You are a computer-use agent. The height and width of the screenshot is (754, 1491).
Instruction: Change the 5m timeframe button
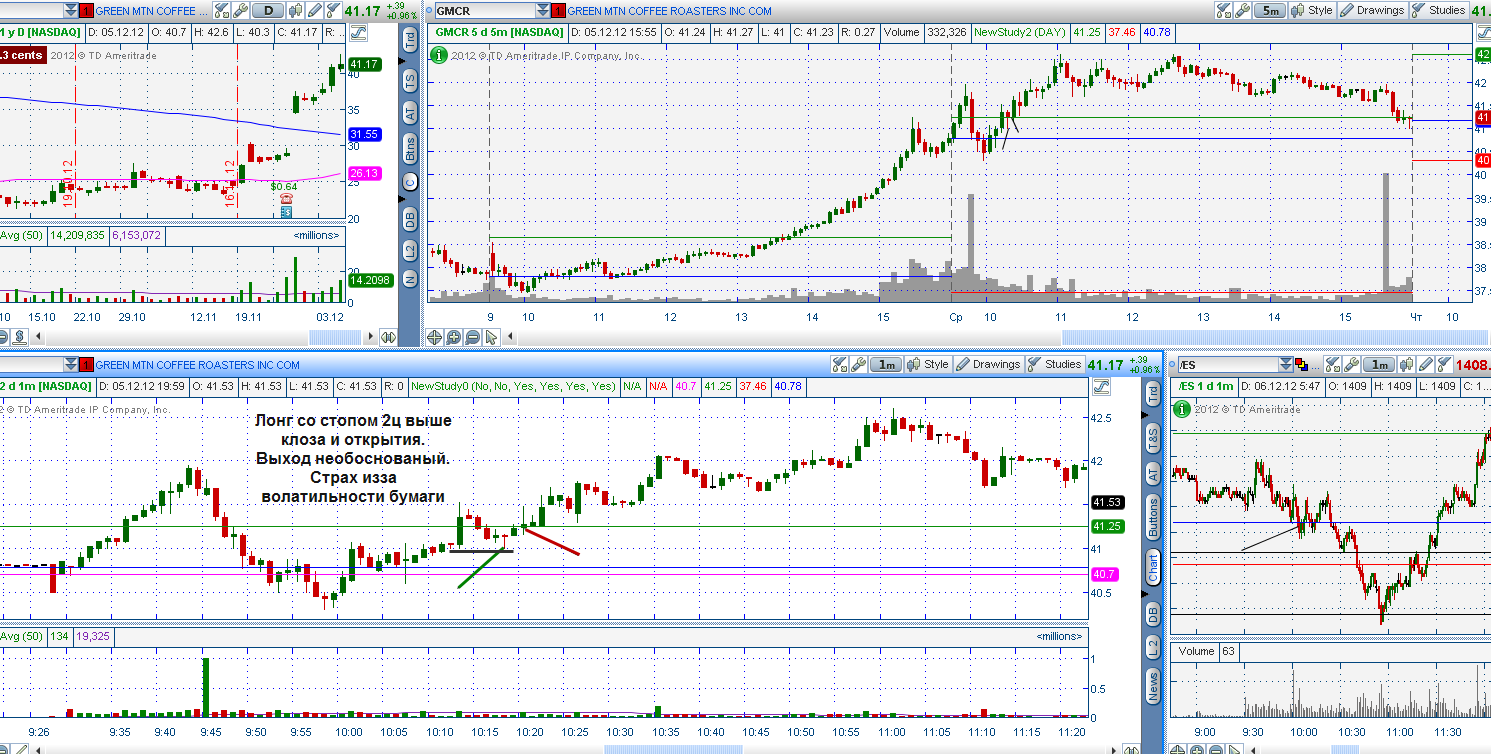tap(1269, 10)
